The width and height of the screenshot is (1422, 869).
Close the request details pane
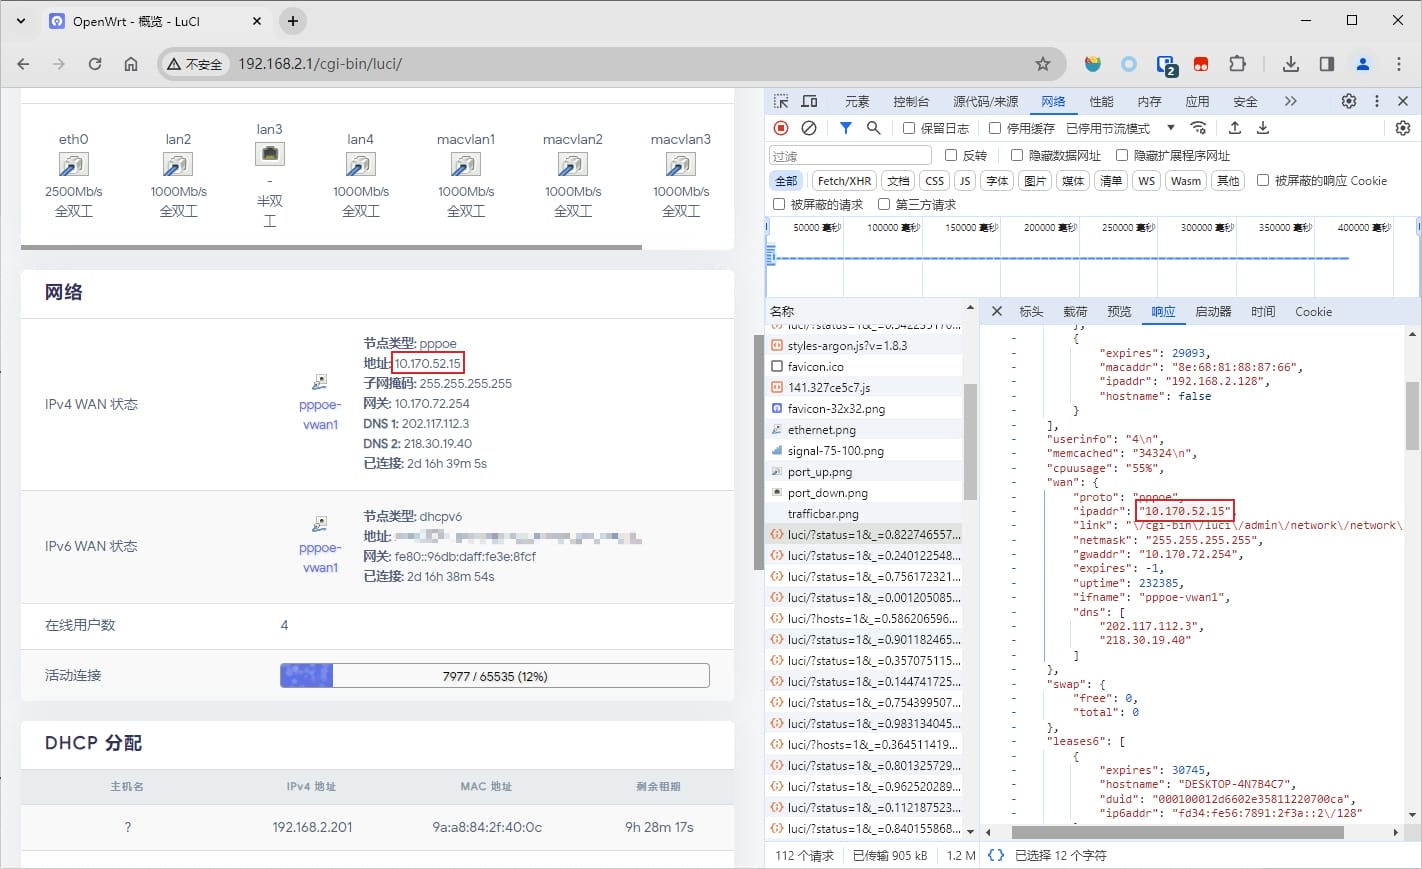997,311
